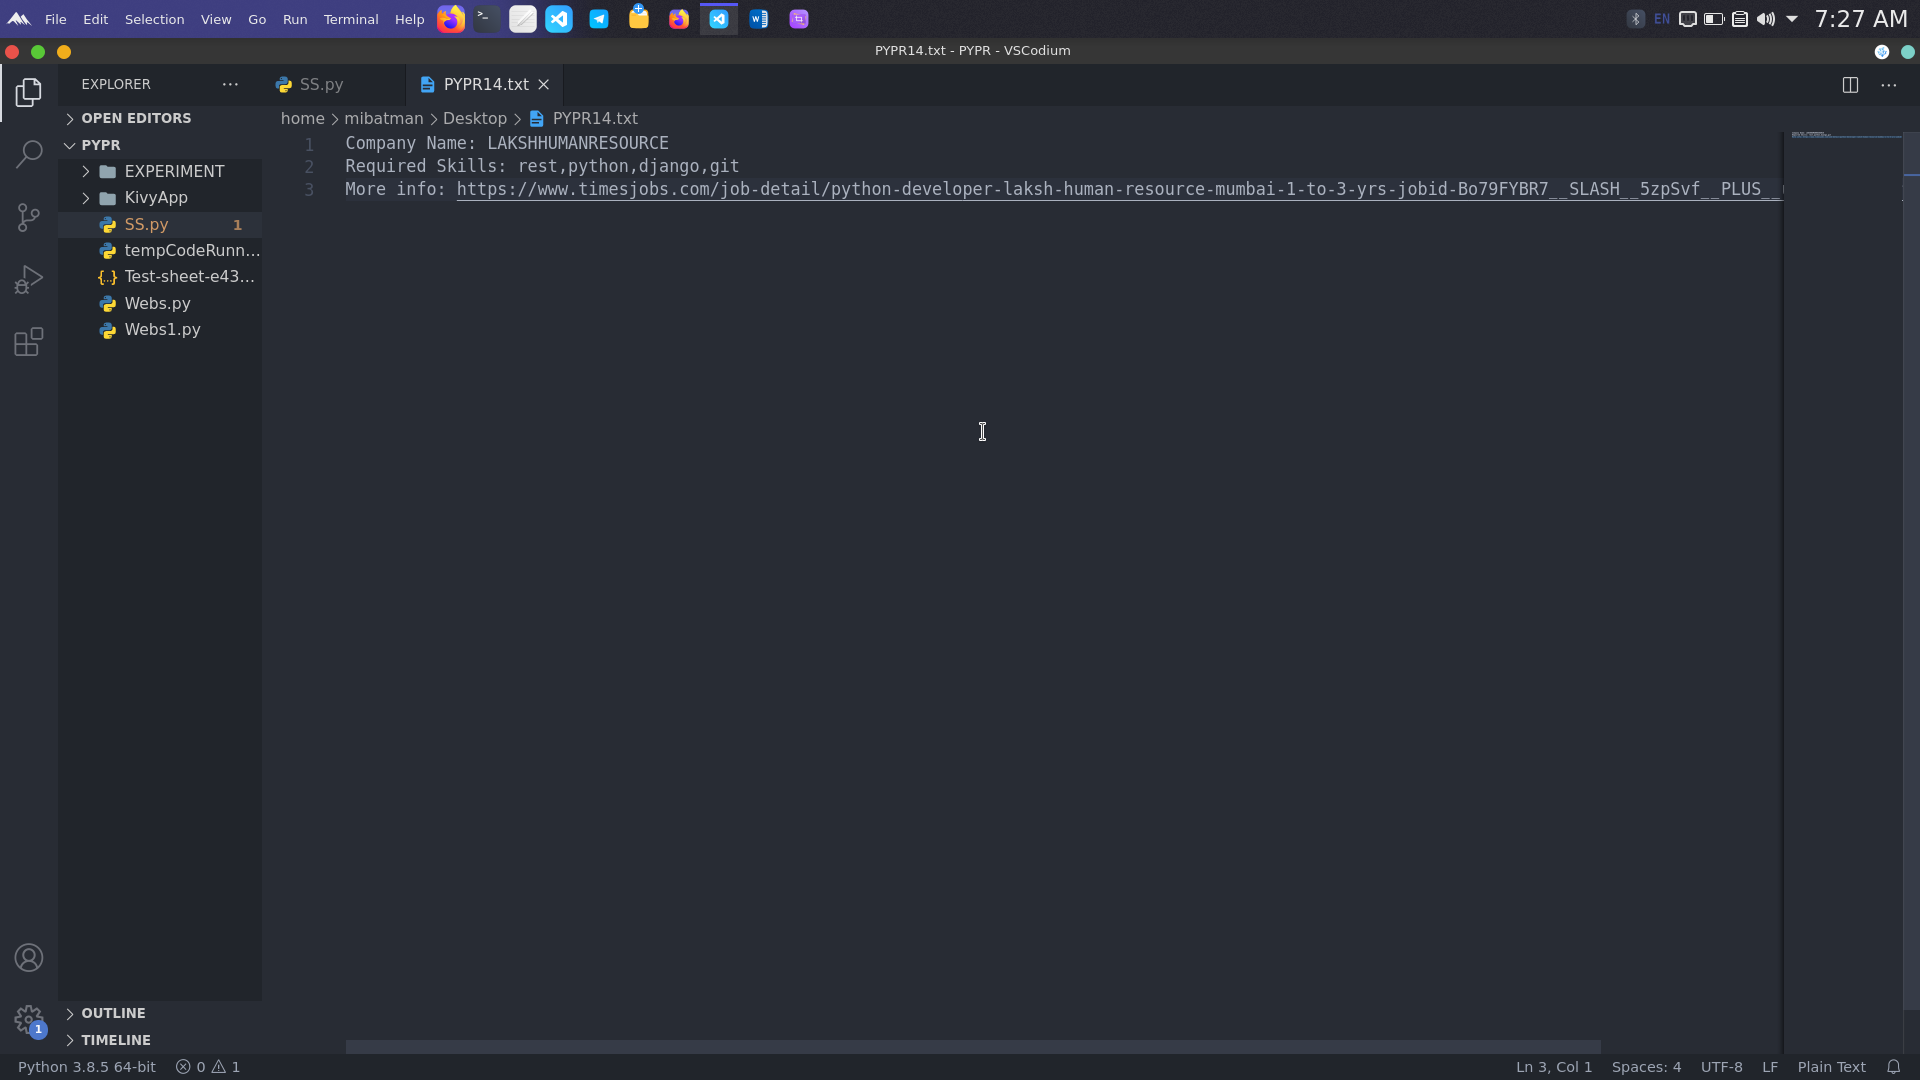Switch to the SS.py editor tab
1920x1080 pixels.
point(321,85)
